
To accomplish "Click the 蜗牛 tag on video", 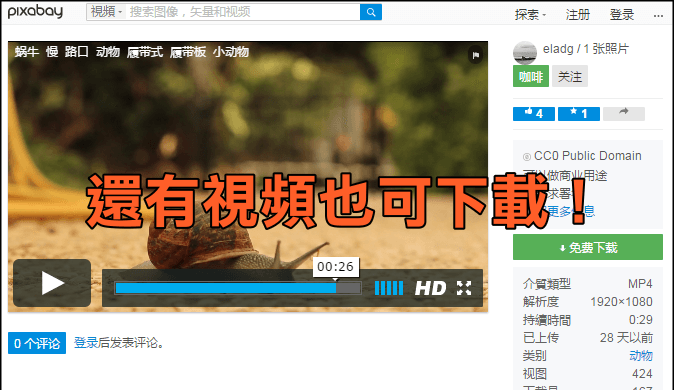I will click(27, 52).
